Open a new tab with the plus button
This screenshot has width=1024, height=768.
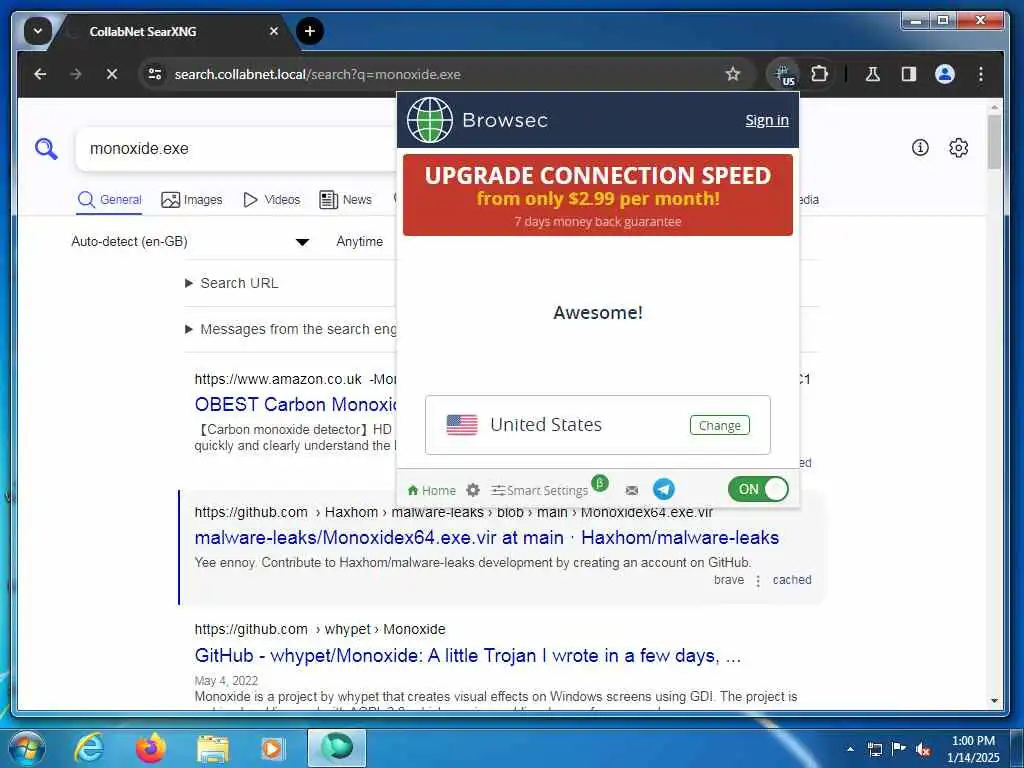click(x=310, y=31)
